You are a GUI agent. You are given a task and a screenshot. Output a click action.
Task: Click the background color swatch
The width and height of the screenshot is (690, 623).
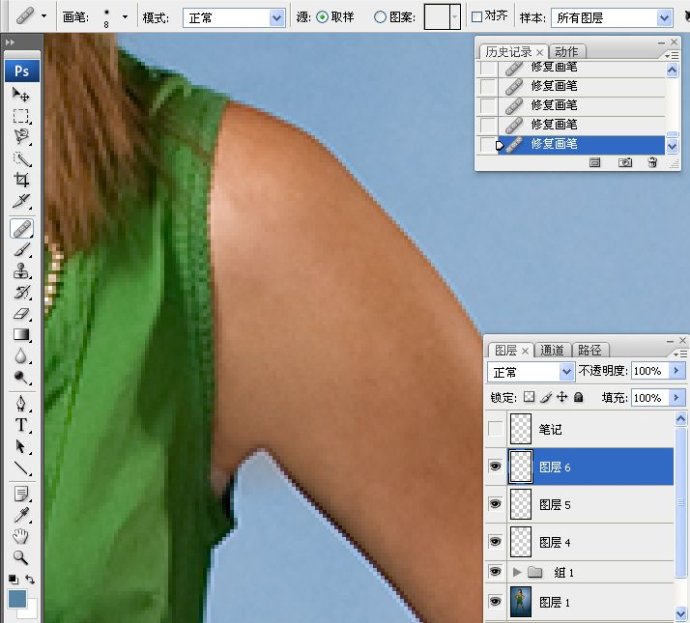[x=31, y=611]
